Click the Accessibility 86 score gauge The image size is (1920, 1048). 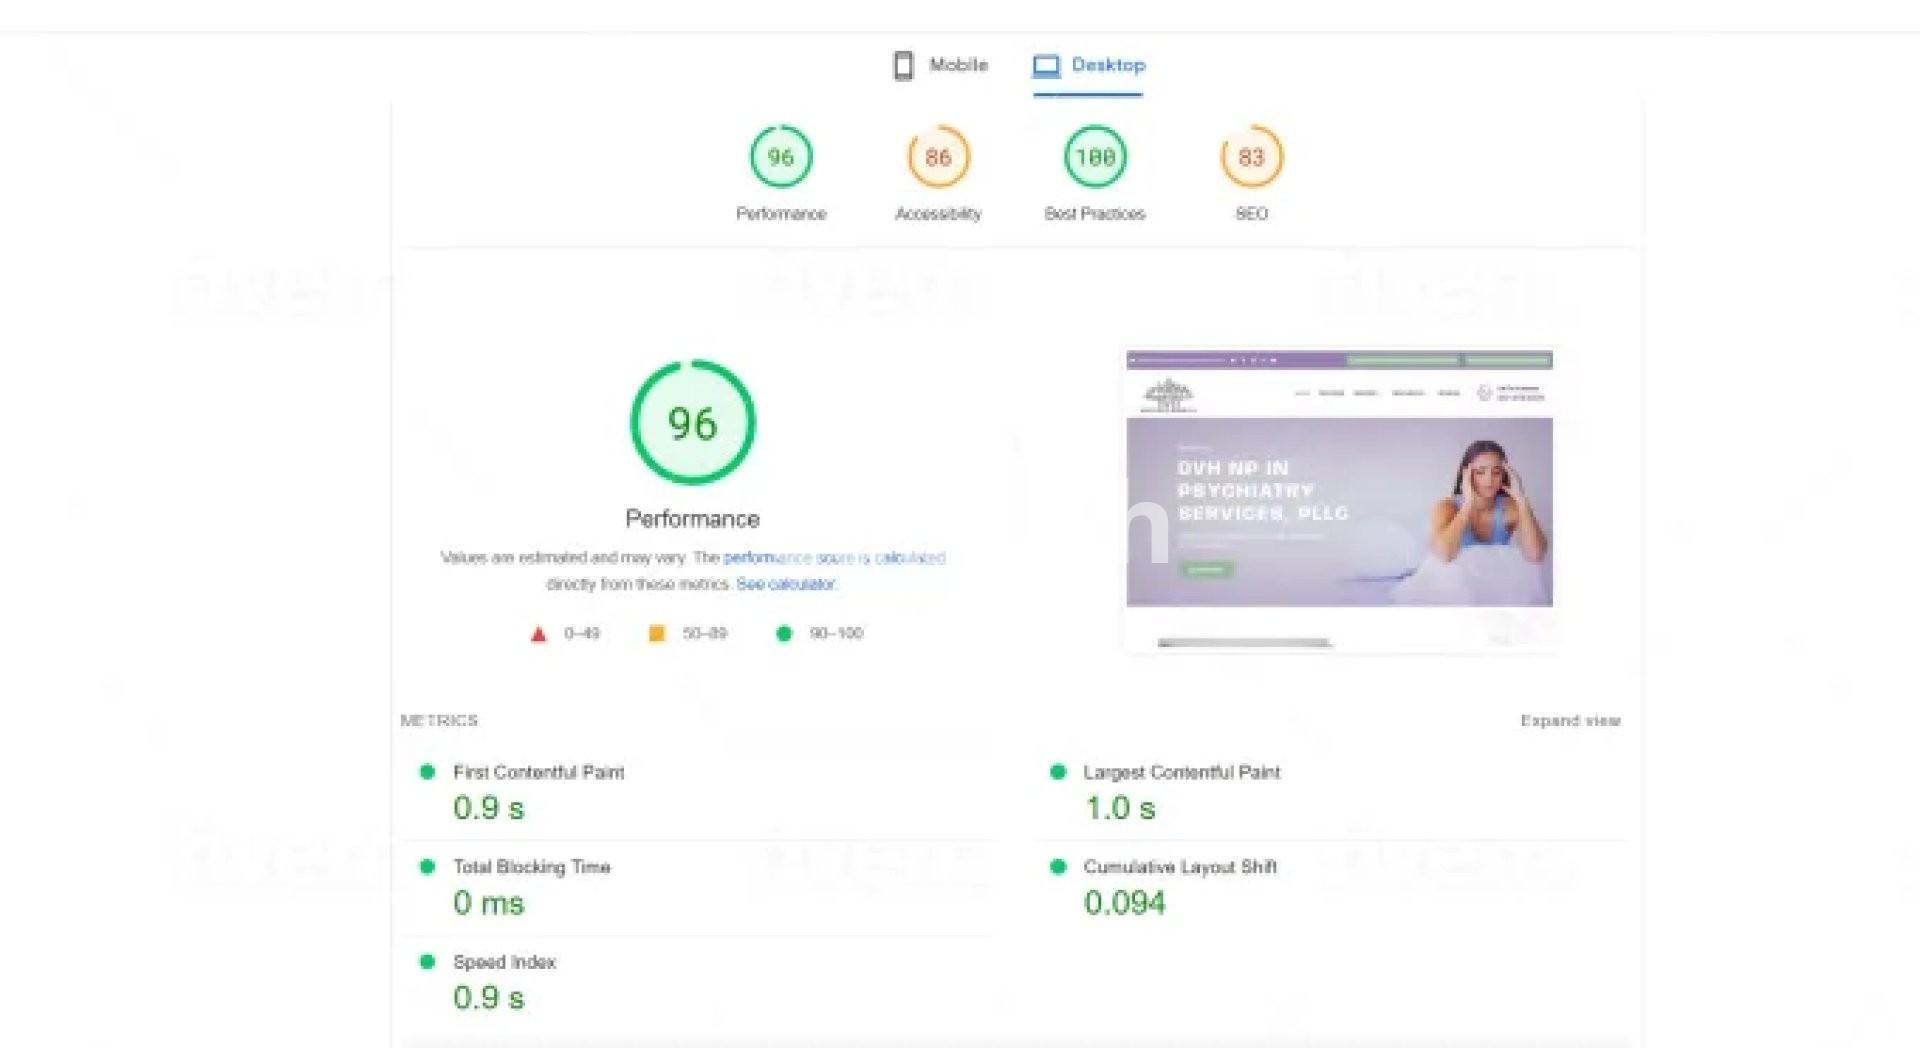coord(938,157)
